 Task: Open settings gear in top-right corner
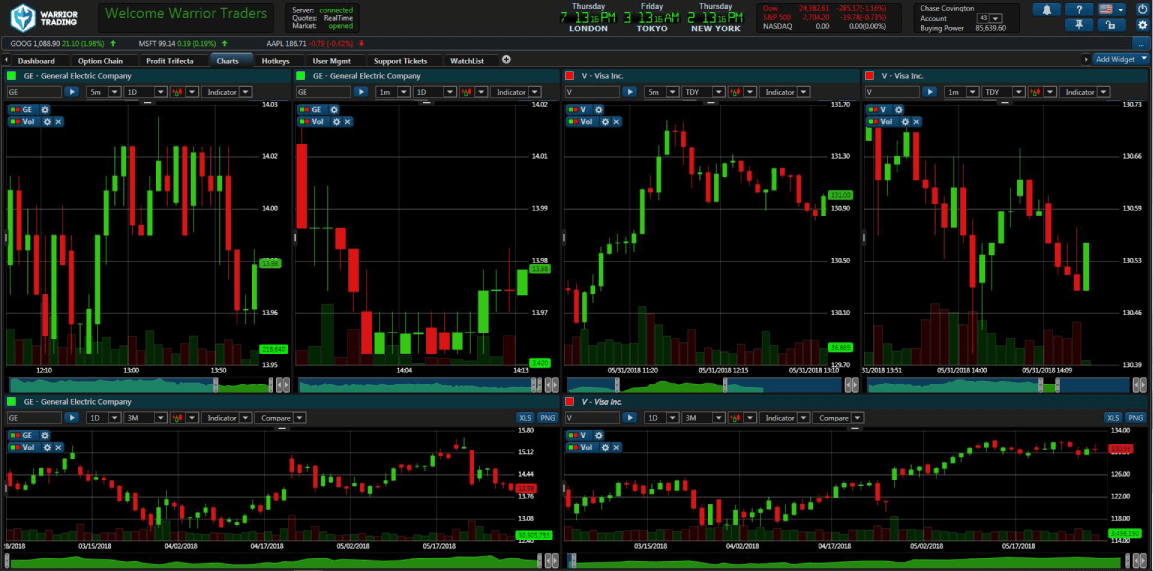1141,25
